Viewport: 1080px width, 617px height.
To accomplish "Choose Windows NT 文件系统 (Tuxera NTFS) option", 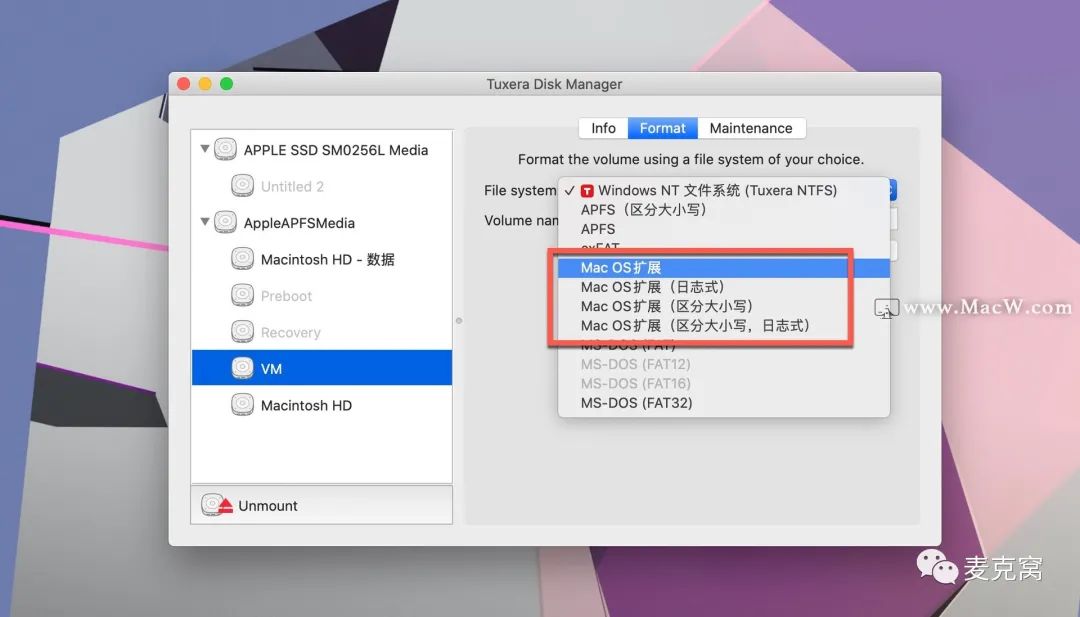I will [724, 190].
